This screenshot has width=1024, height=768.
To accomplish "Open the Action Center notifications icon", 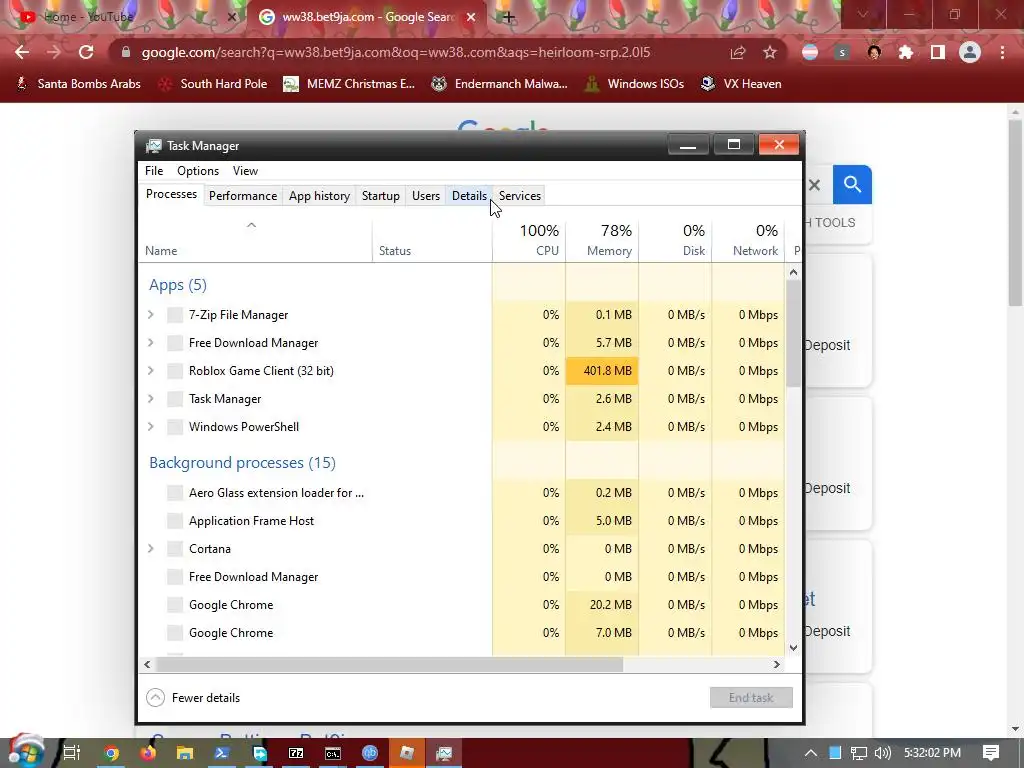I will pos(991,753).
